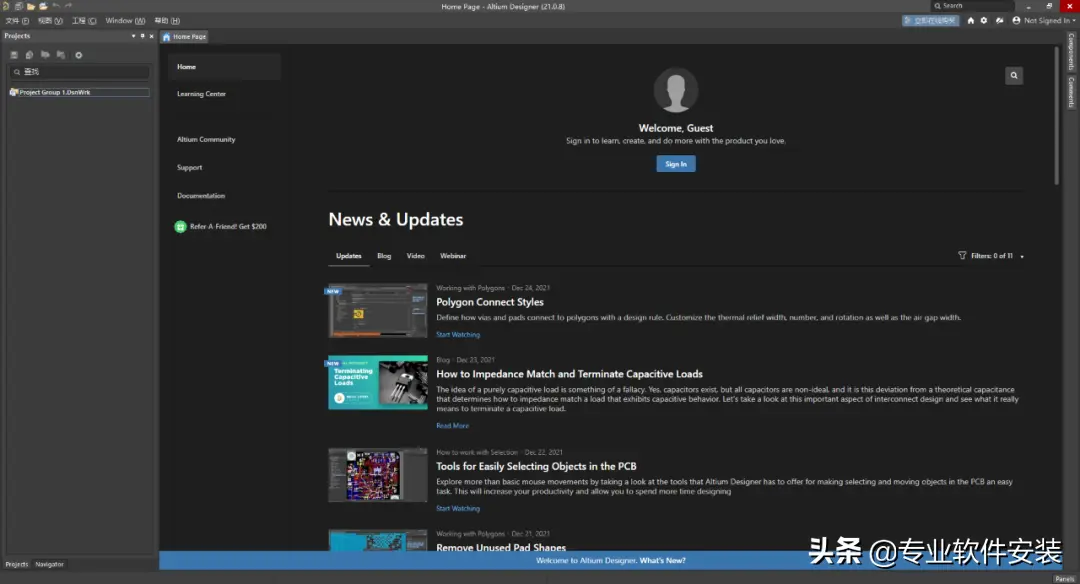Click Refer A Friend! Get $200 link
The width and height of the screenshot is (1080, 584).
click(228, 227)
